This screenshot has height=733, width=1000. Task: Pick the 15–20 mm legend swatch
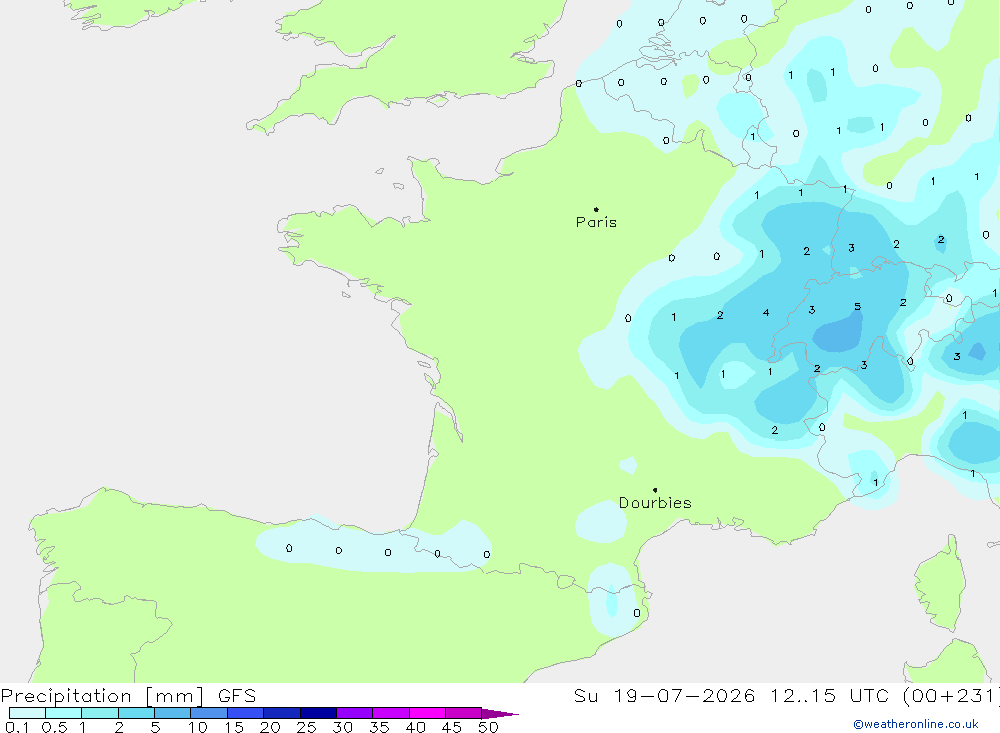point(245,713)
